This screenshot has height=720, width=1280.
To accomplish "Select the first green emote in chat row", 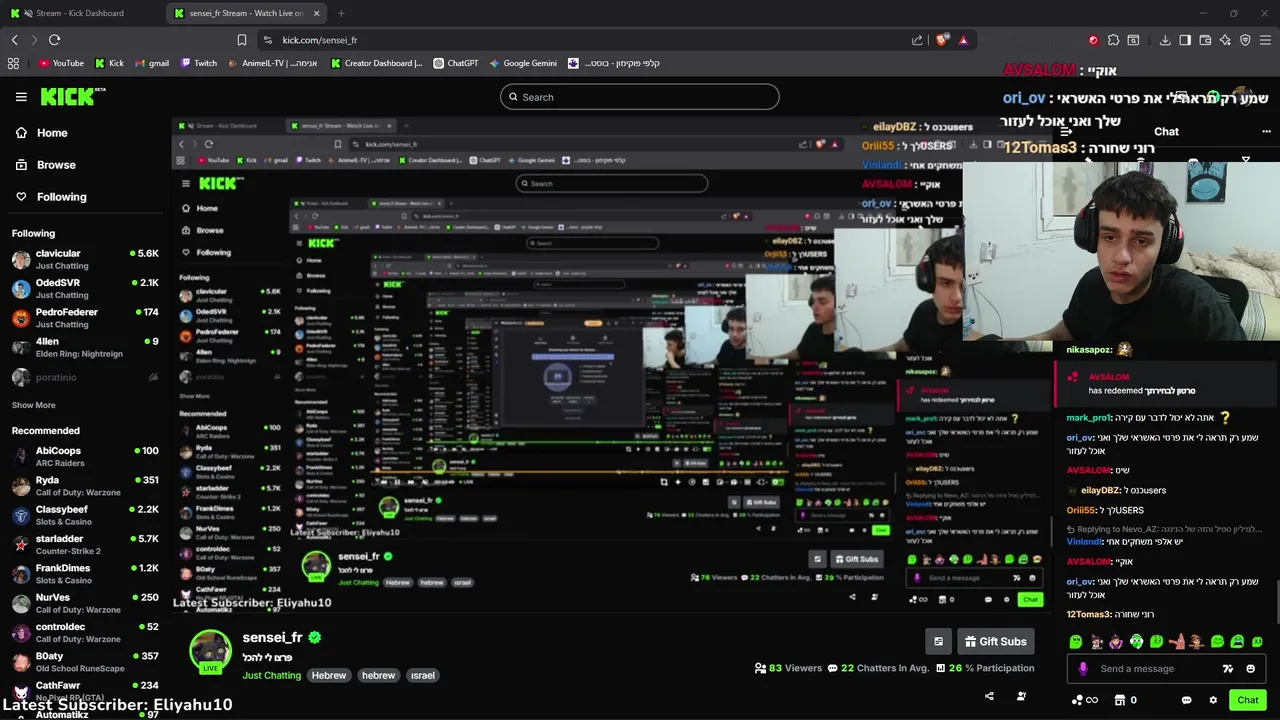I will pos(1076,642).
